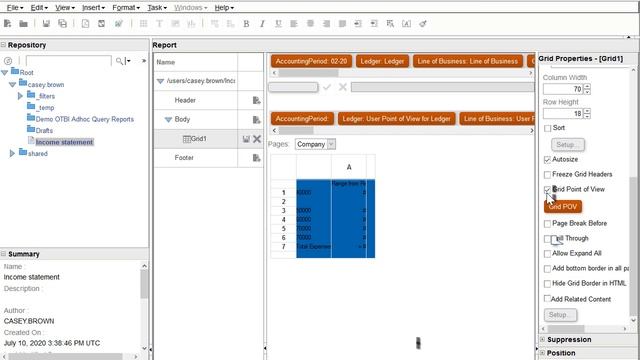Click the Bold formatting icon
The width and height of the screenshot is (640, 360).
[x=246, y=24]
